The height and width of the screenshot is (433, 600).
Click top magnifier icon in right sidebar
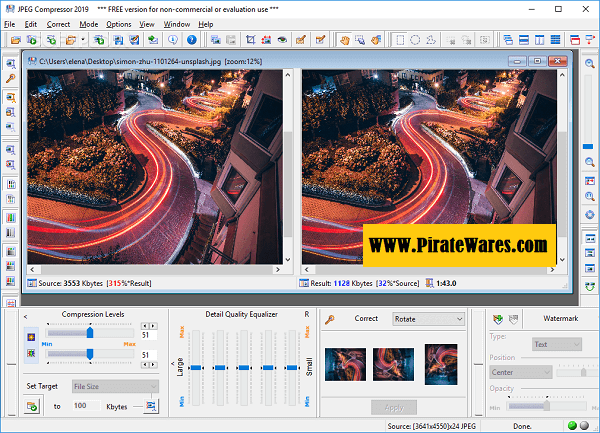(x=590, y=63)
